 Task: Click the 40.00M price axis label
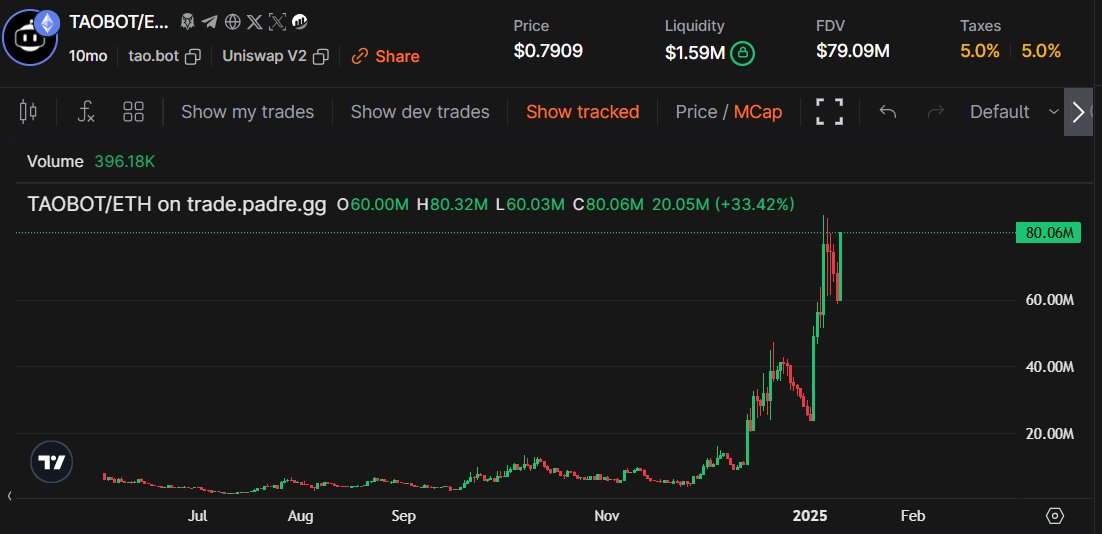click(1050, 367)
